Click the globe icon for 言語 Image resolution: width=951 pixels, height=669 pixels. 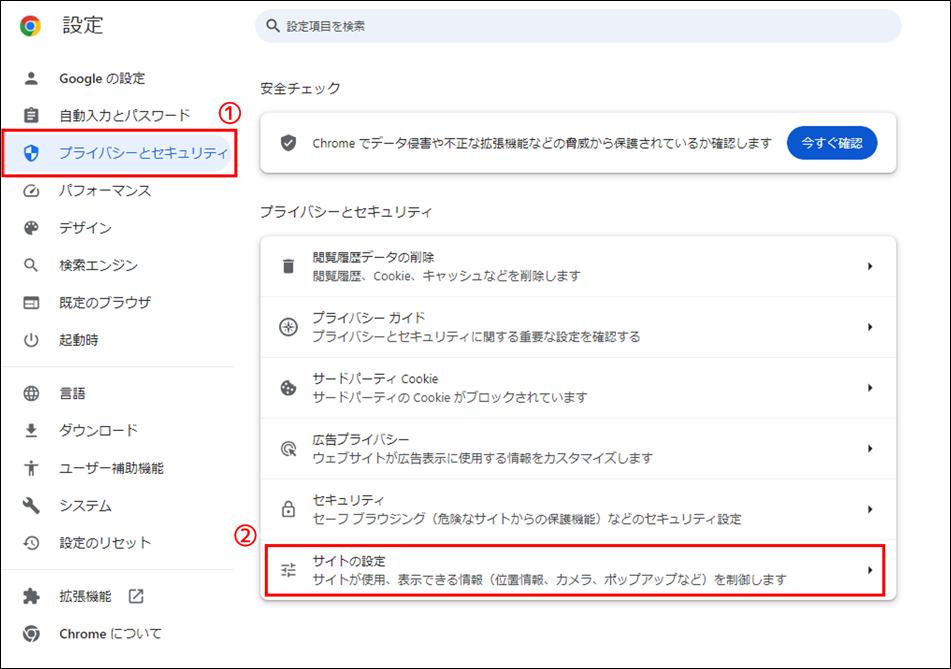click(31, 393)
